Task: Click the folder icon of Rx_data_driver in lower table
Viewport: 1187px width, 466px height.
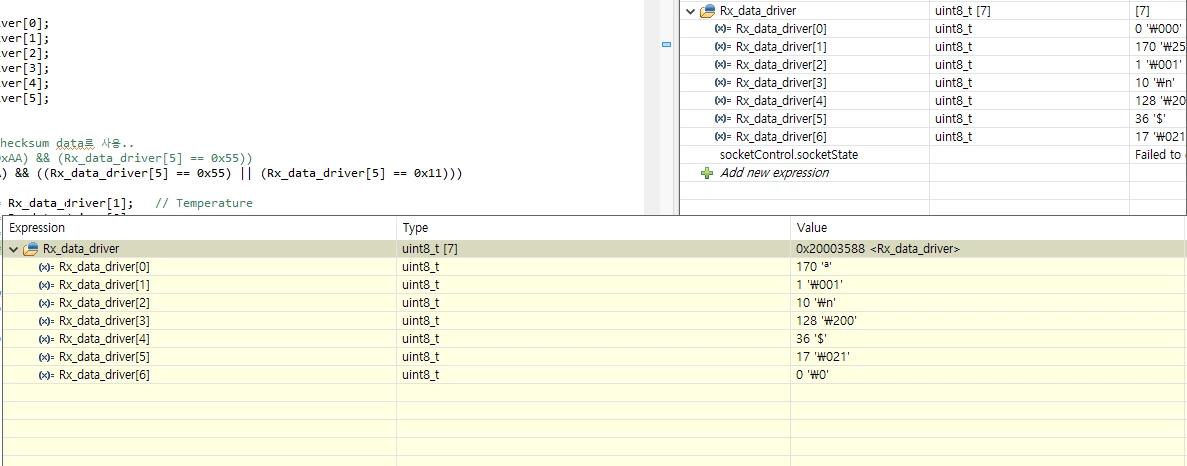Action: (31, 249)
